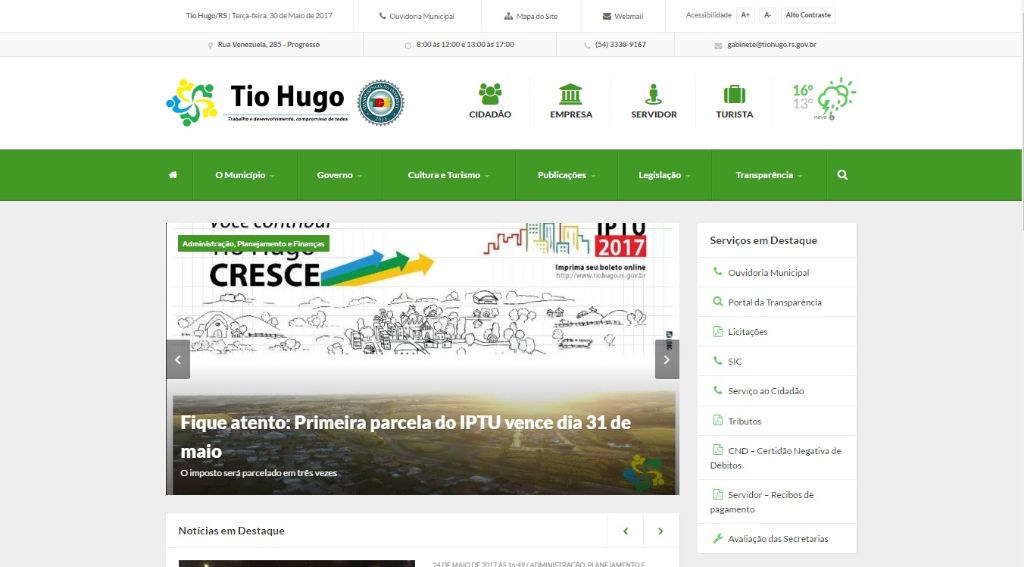Image resolution: width=1024 pixels, height=567 pixels.
Task: Toggle Alto Contraste accessibility mode
Action: (x=807, y=16)
